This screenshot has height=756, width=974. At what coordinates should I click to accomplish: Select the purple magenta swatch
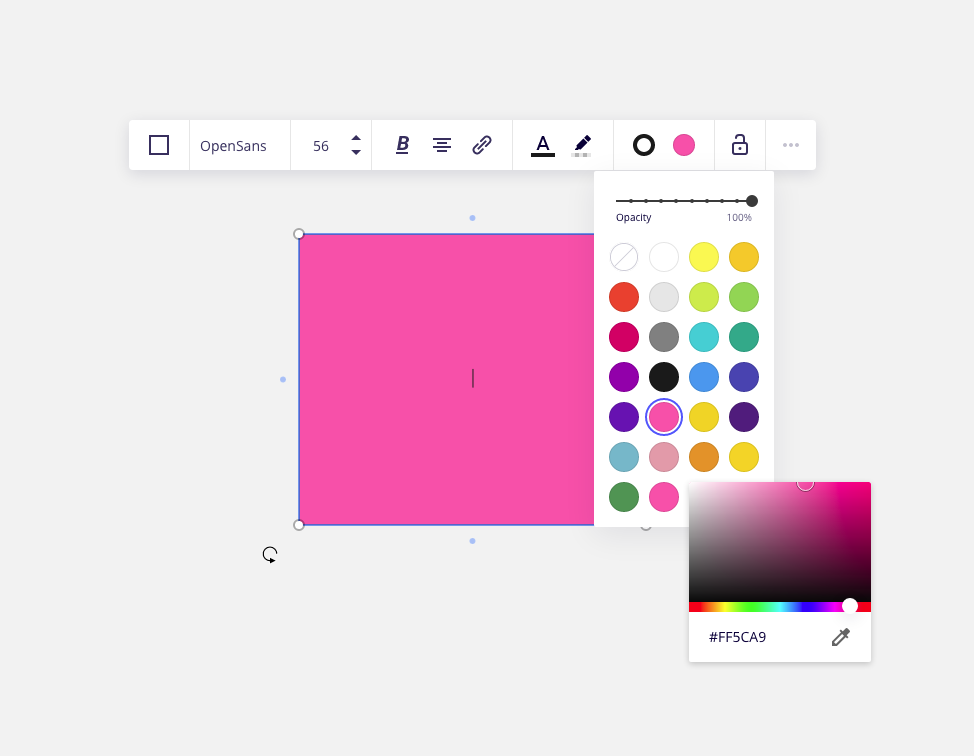coord(624,377)
